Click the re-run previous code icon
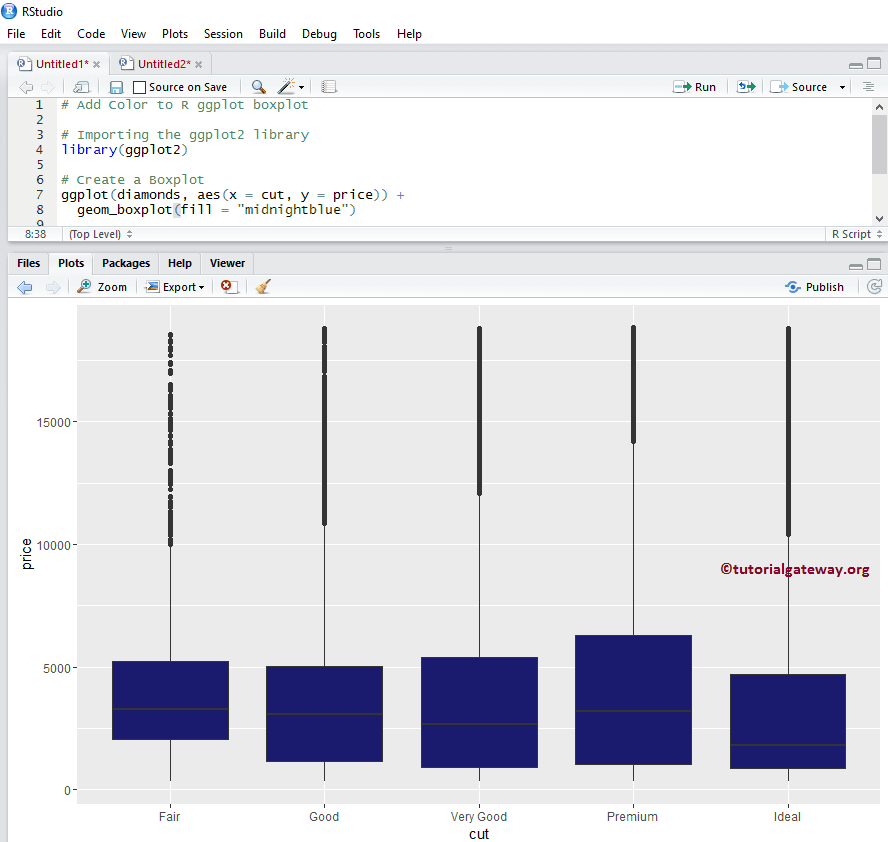Viewport: 888px width, 842px height. pyautogui.click(x=746, y=87)
